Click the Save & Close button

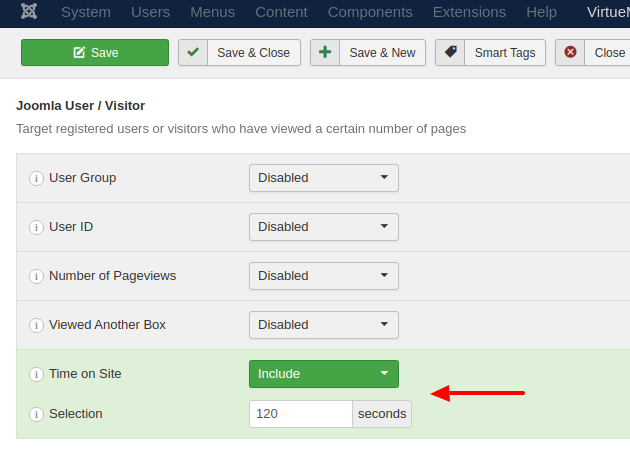pyautogui.click(x=239, y=53)
